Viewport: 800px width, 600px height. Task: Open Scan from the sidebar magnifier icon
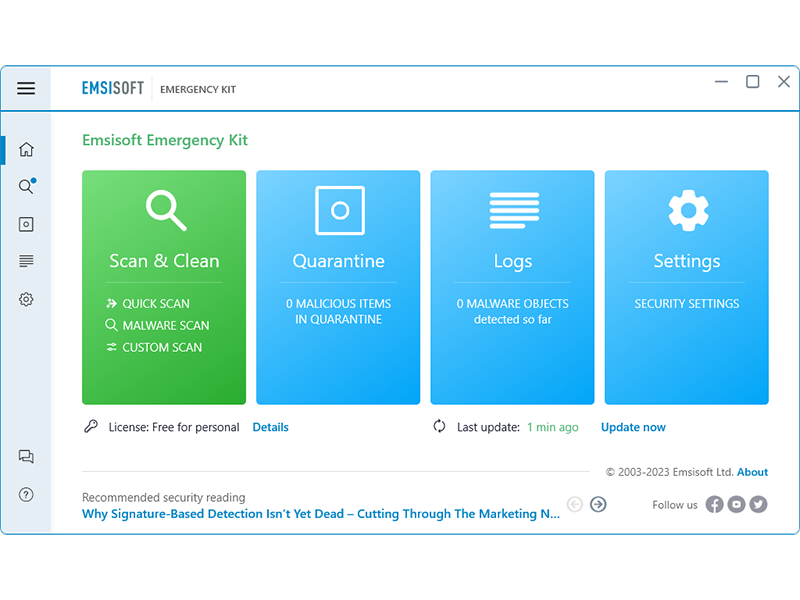click(x=26, y=187)
